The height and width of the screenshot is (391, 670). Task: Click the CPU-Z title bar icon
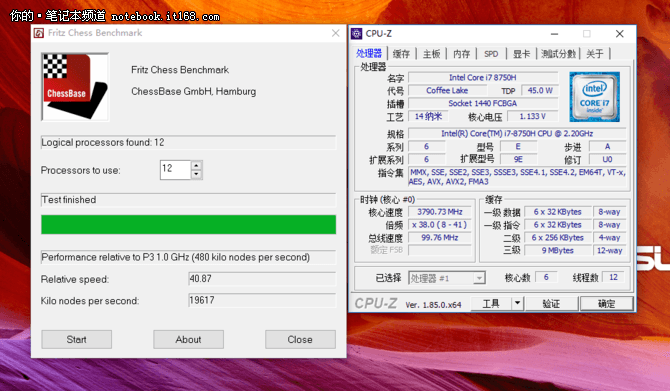356,33
